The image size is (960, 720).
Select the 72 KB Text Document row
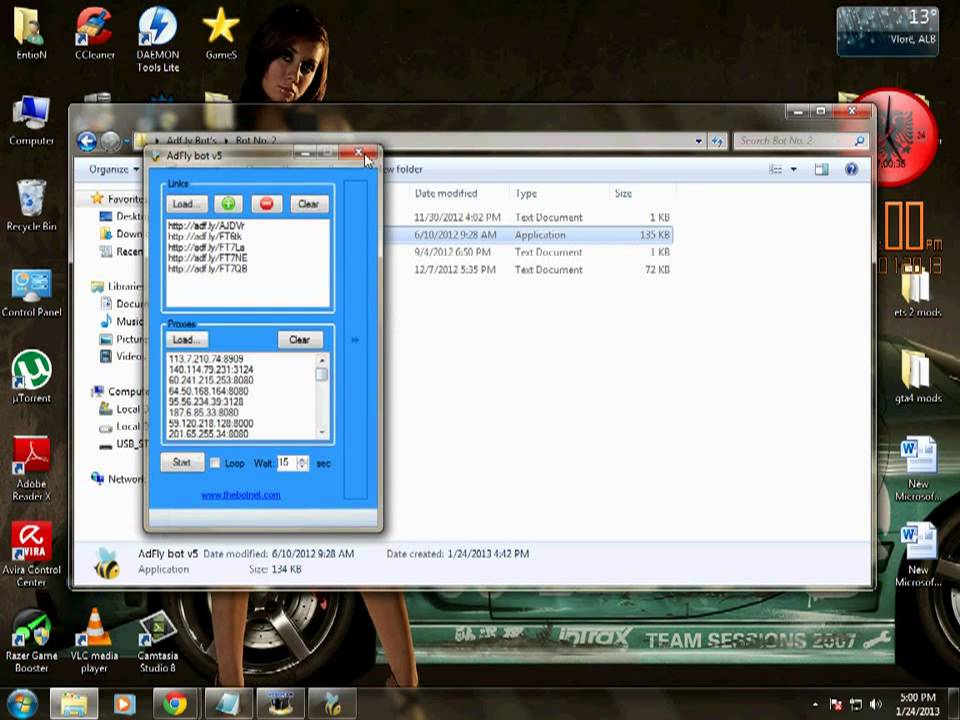pyautogui.click(x=528, y=270)
